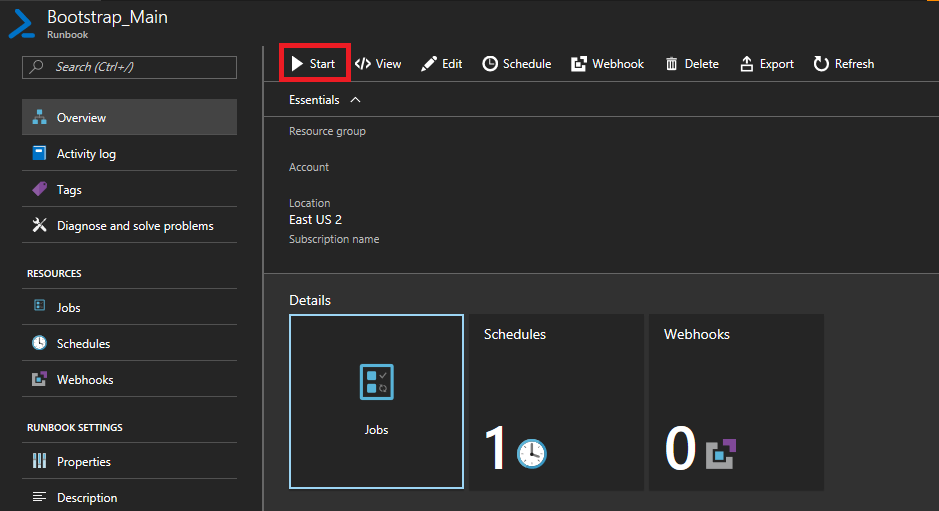Click the clock icon in Schedules tile
Viewport: 939px width, 511px height.
pos(532,453)
